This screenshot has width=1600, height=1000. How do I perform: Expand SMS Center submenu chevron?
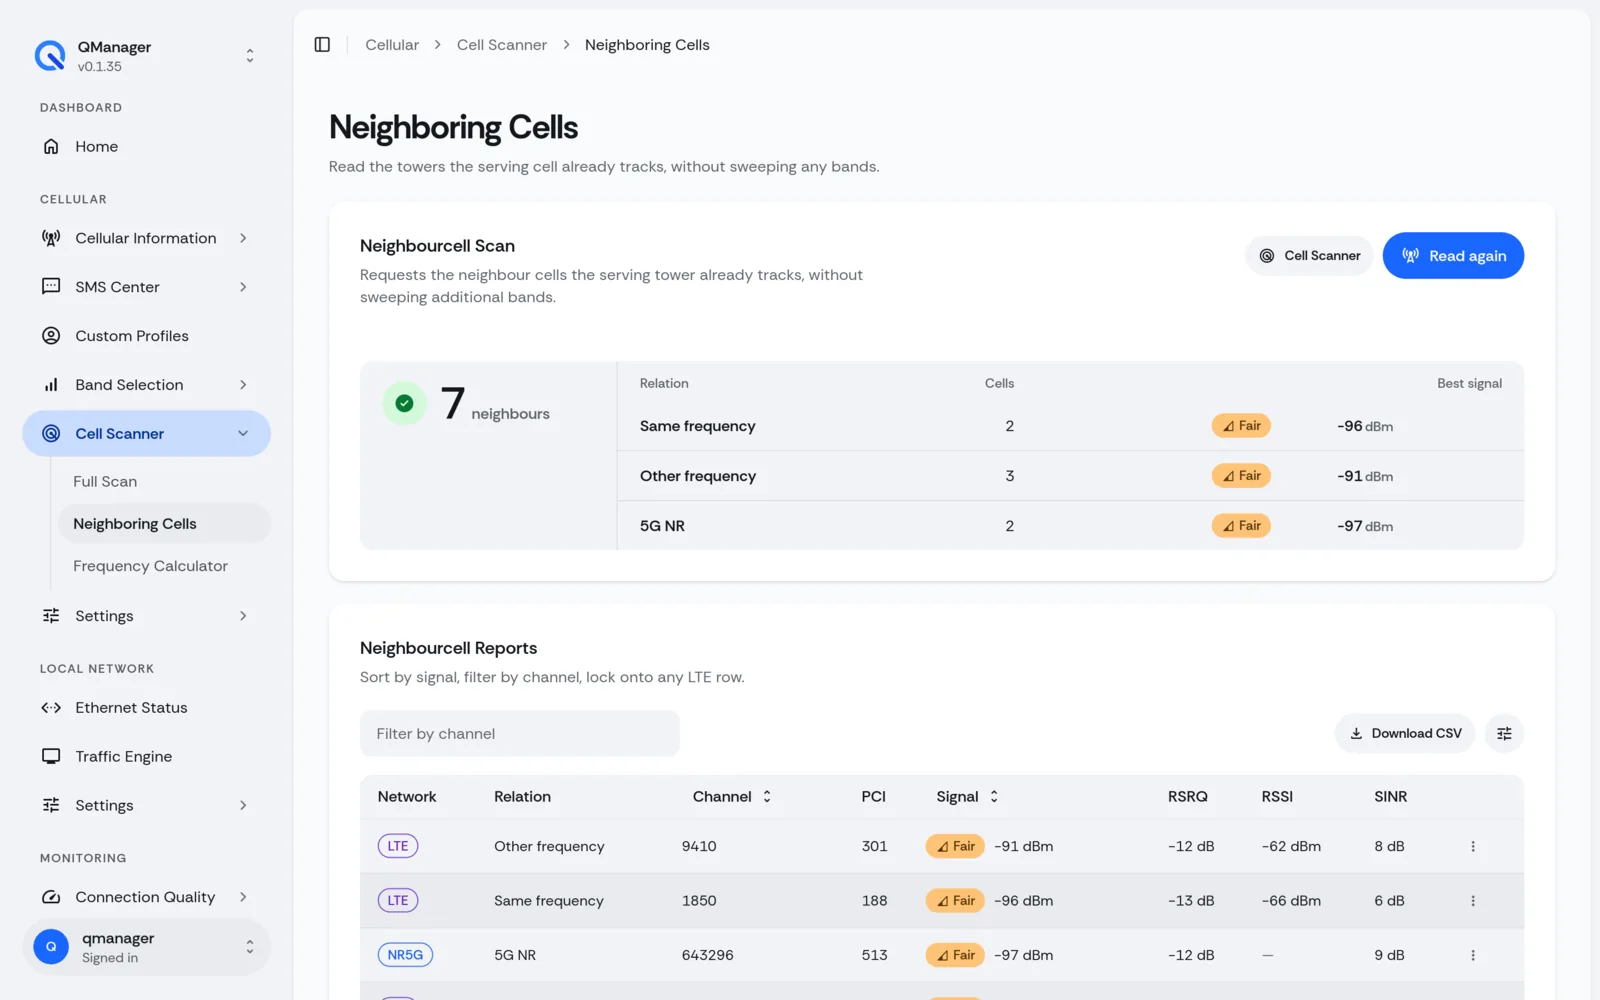click(243, 287)
